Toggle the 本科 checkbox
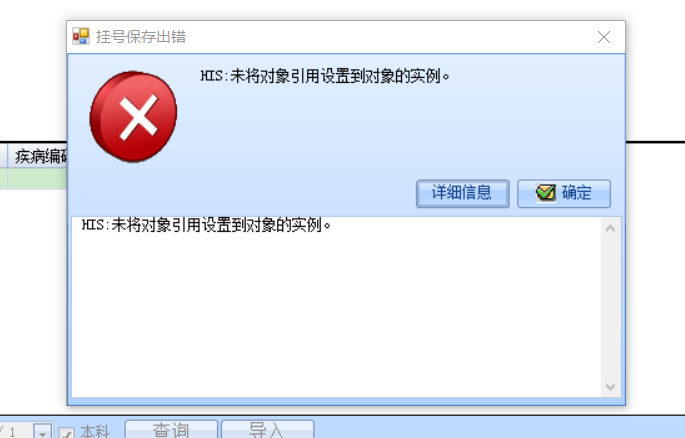 66,433
